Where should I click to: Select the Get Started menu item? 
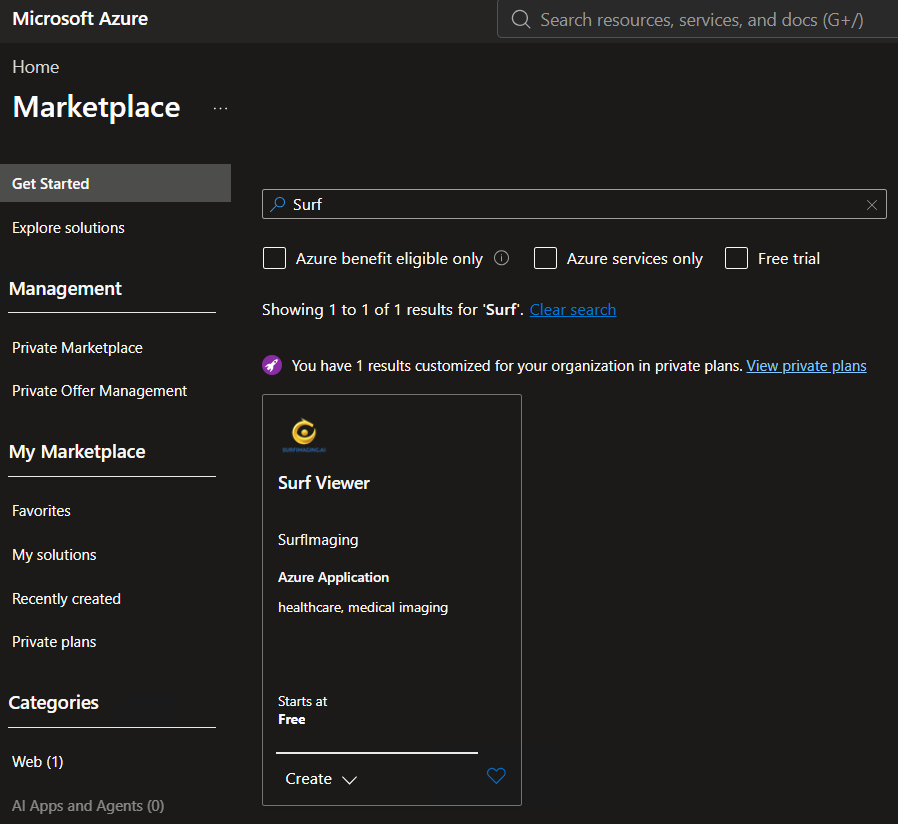(x=115, y=183)
